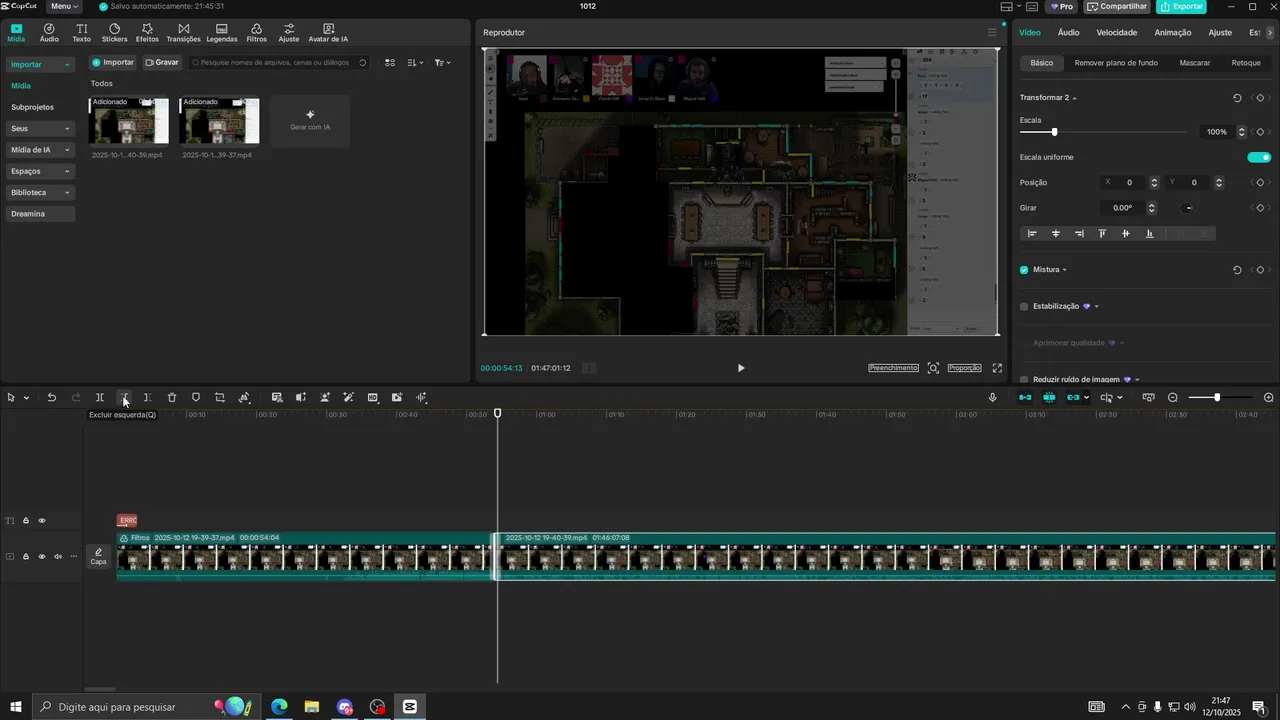Split the clip at the playhead

(x=100, y=398)
